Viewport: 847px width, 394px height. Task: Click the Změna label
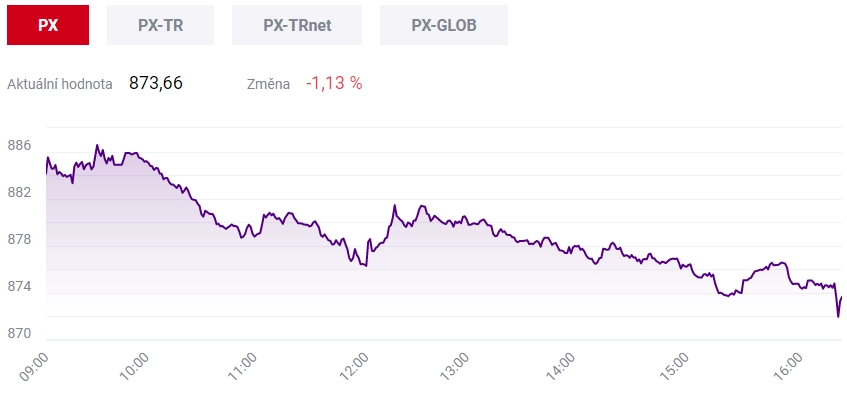tap(268, 84)
